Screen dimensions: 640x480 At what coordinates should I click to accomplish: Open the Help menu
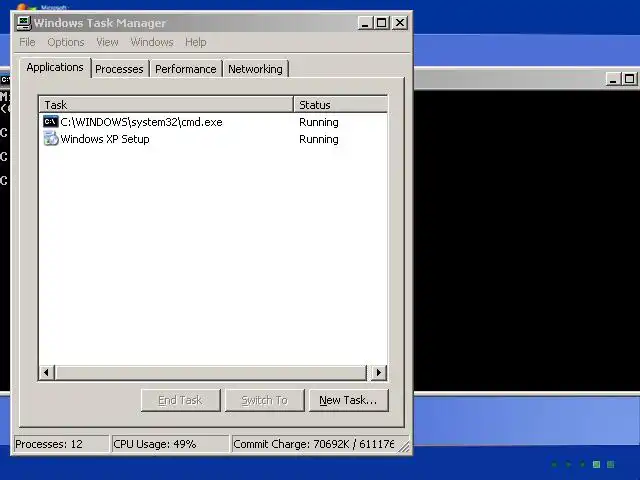196,42
